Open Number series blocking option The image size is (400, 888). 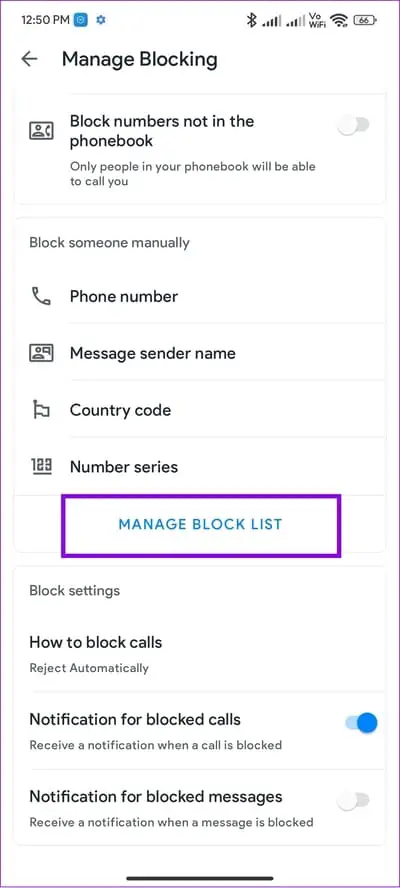[x=200, y=467]
